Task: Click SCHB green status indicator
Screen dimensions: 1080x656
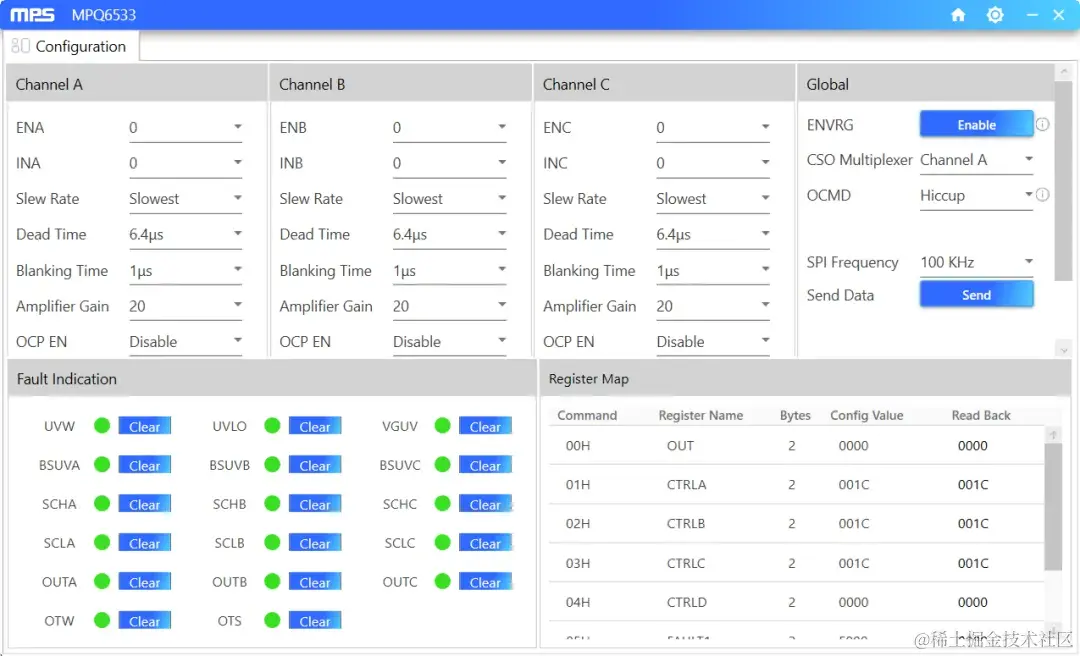Action: click(x=272, y=504)
